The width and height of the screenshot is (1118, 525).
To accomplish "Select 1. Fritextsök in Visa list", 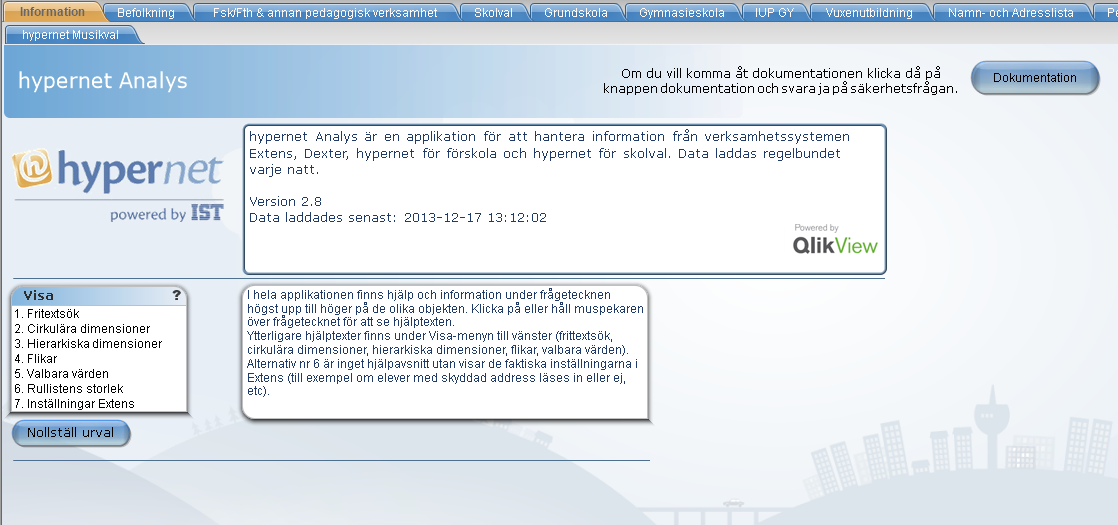I will click(x=99, y=314).
